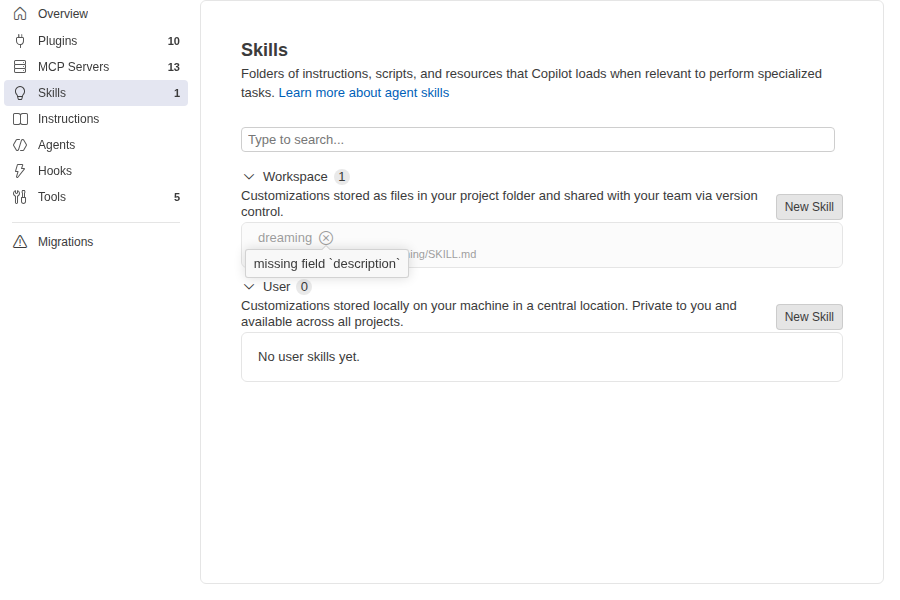Open the Plugins menu item
This screenshot has height=600, width=900.
(x=96, y=41)
